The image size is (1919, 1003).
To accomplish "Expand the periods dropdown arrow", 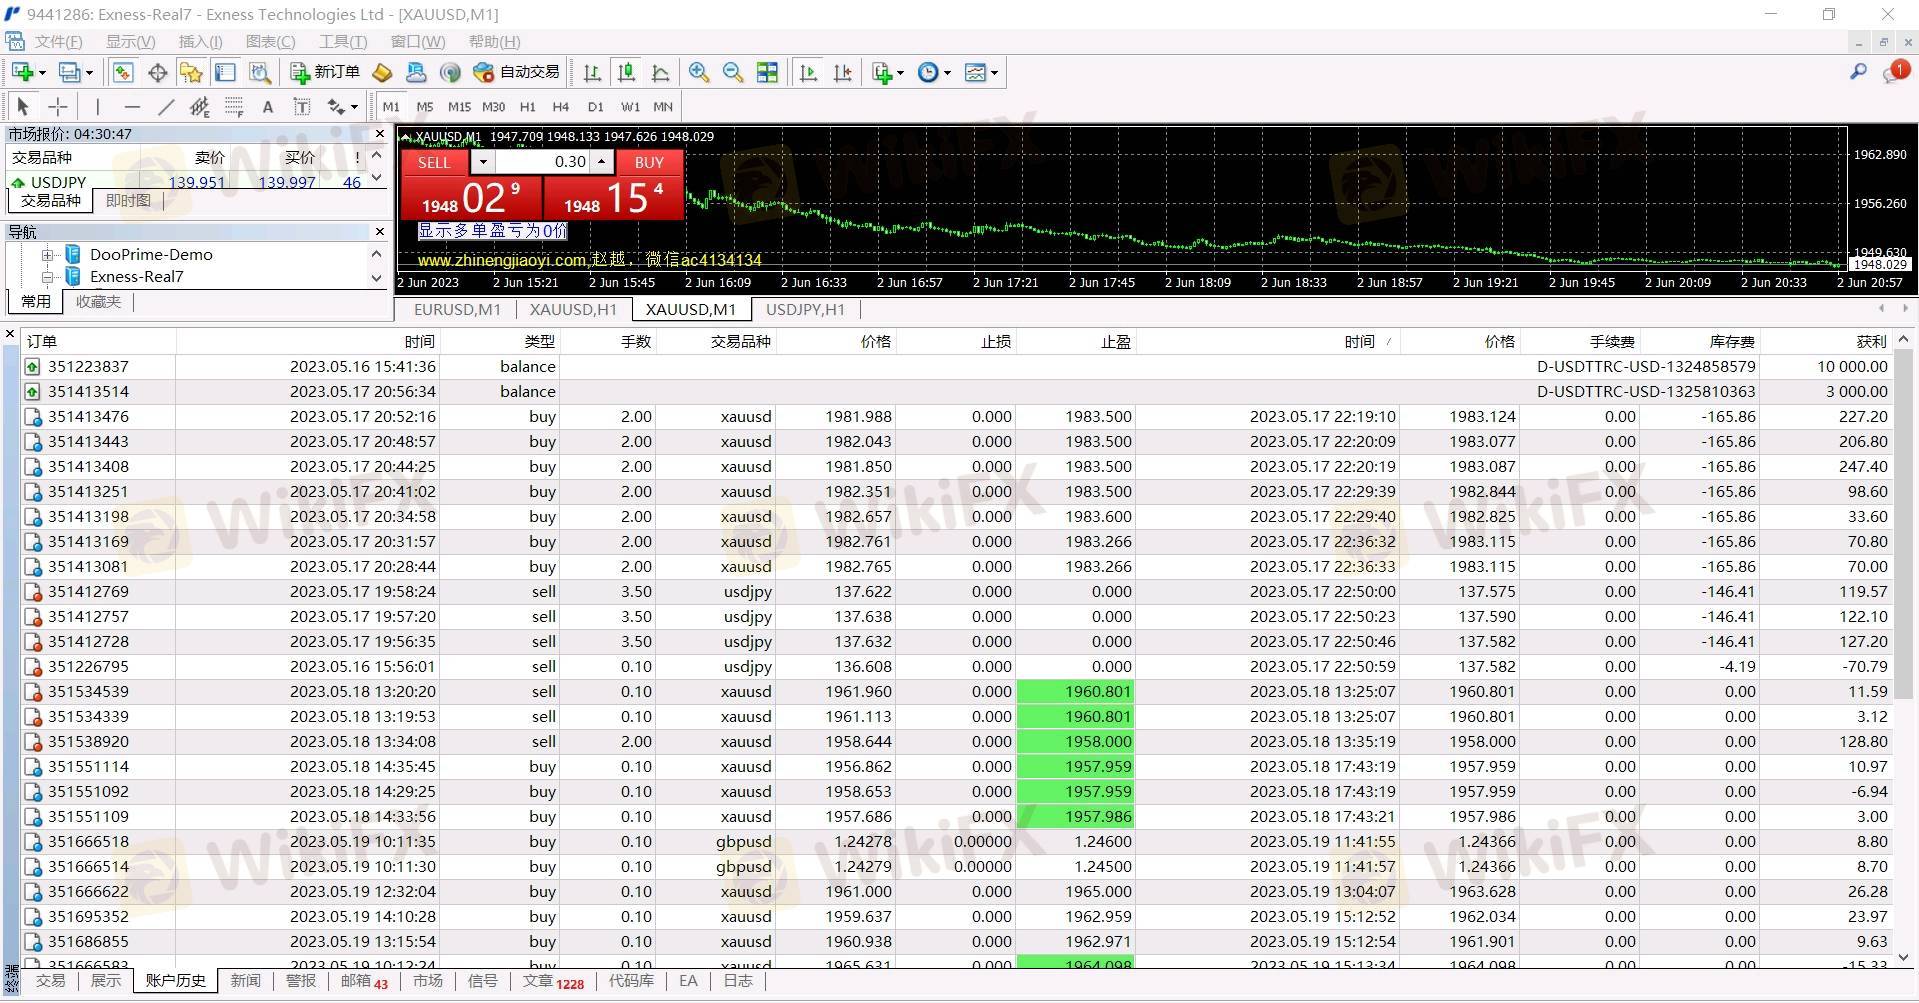I will tap(947, 73).
